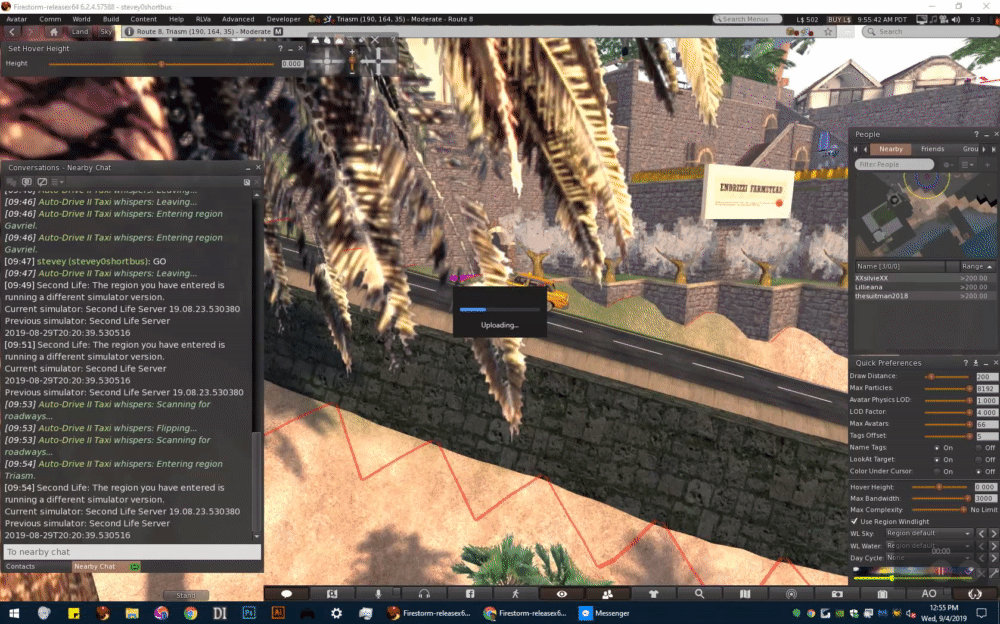
Task: Open the inventory suitcase toolbar button
Action: (x=883, y=593)
